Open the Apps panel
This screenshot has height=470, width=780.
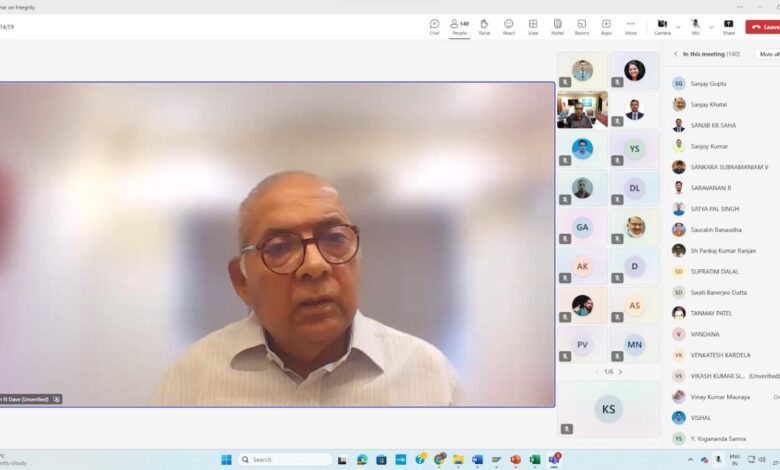tap(606, 25)
